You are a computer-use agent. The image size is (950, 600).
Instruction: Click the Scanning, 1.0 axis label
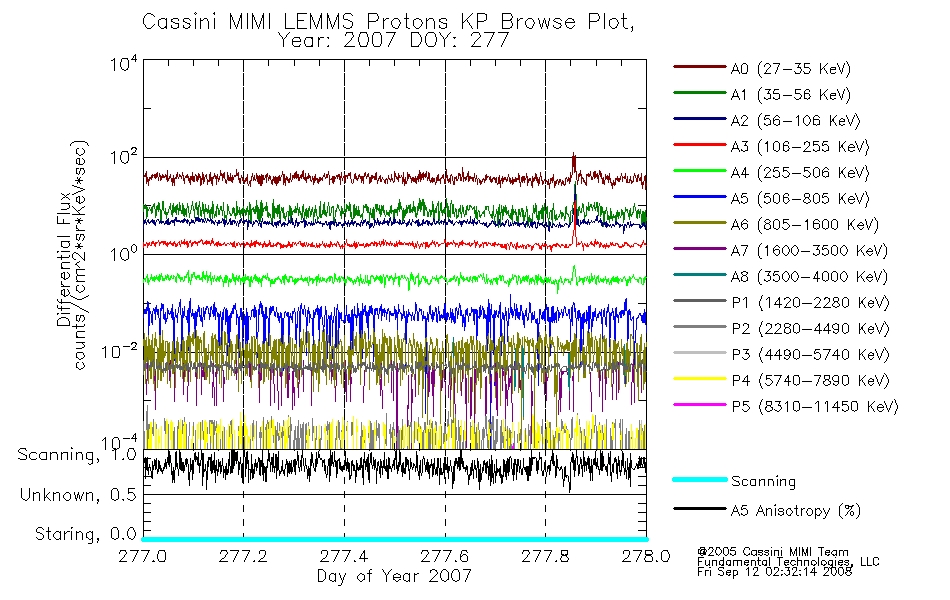[77, 455]
